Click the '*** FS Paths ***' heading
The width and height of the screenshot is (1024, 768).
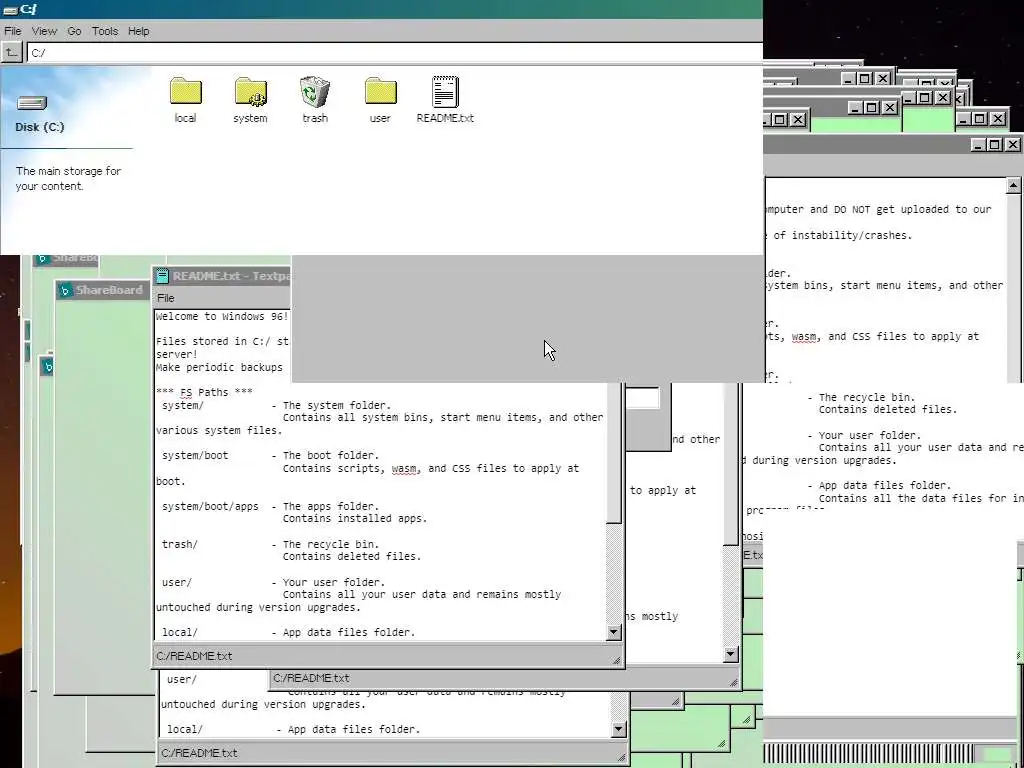click(x=204, y=392)
